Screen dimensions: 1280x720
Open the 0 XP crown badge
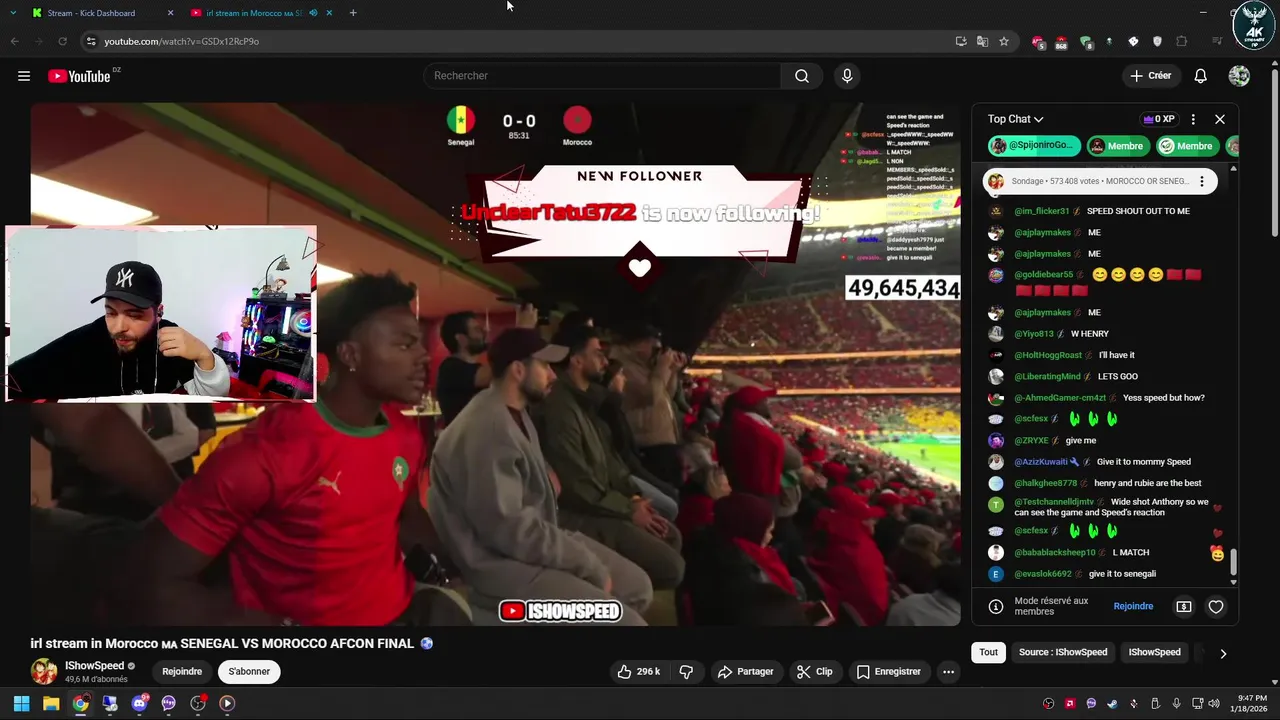[1158, 119]
